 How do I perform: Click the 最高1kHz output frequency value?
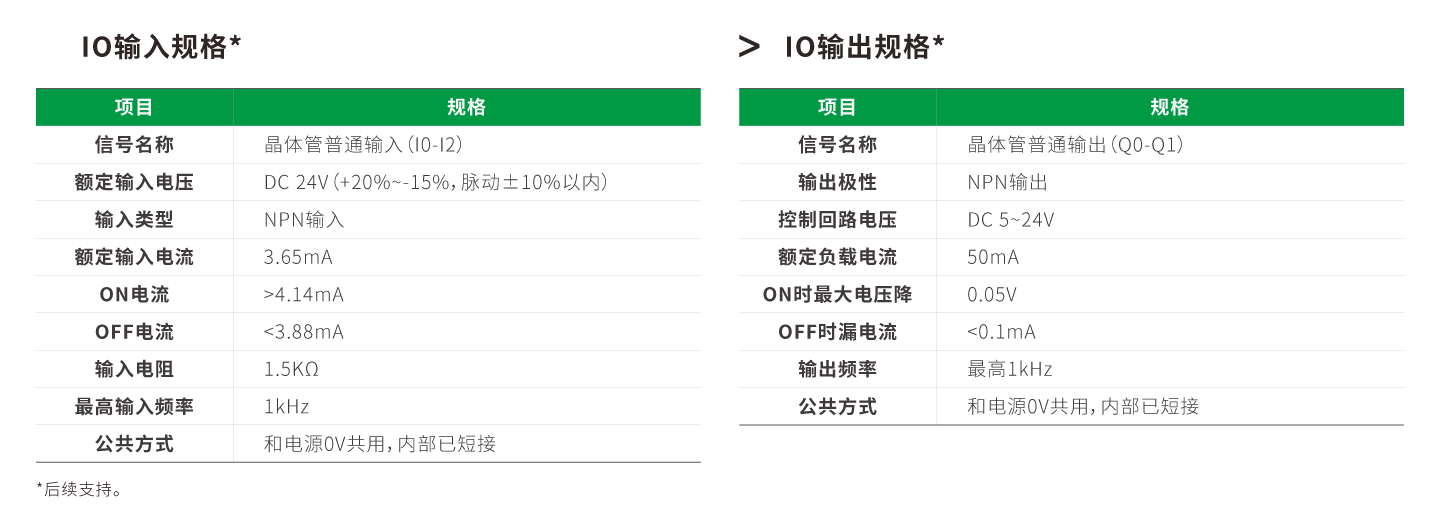click(1009, 369)
